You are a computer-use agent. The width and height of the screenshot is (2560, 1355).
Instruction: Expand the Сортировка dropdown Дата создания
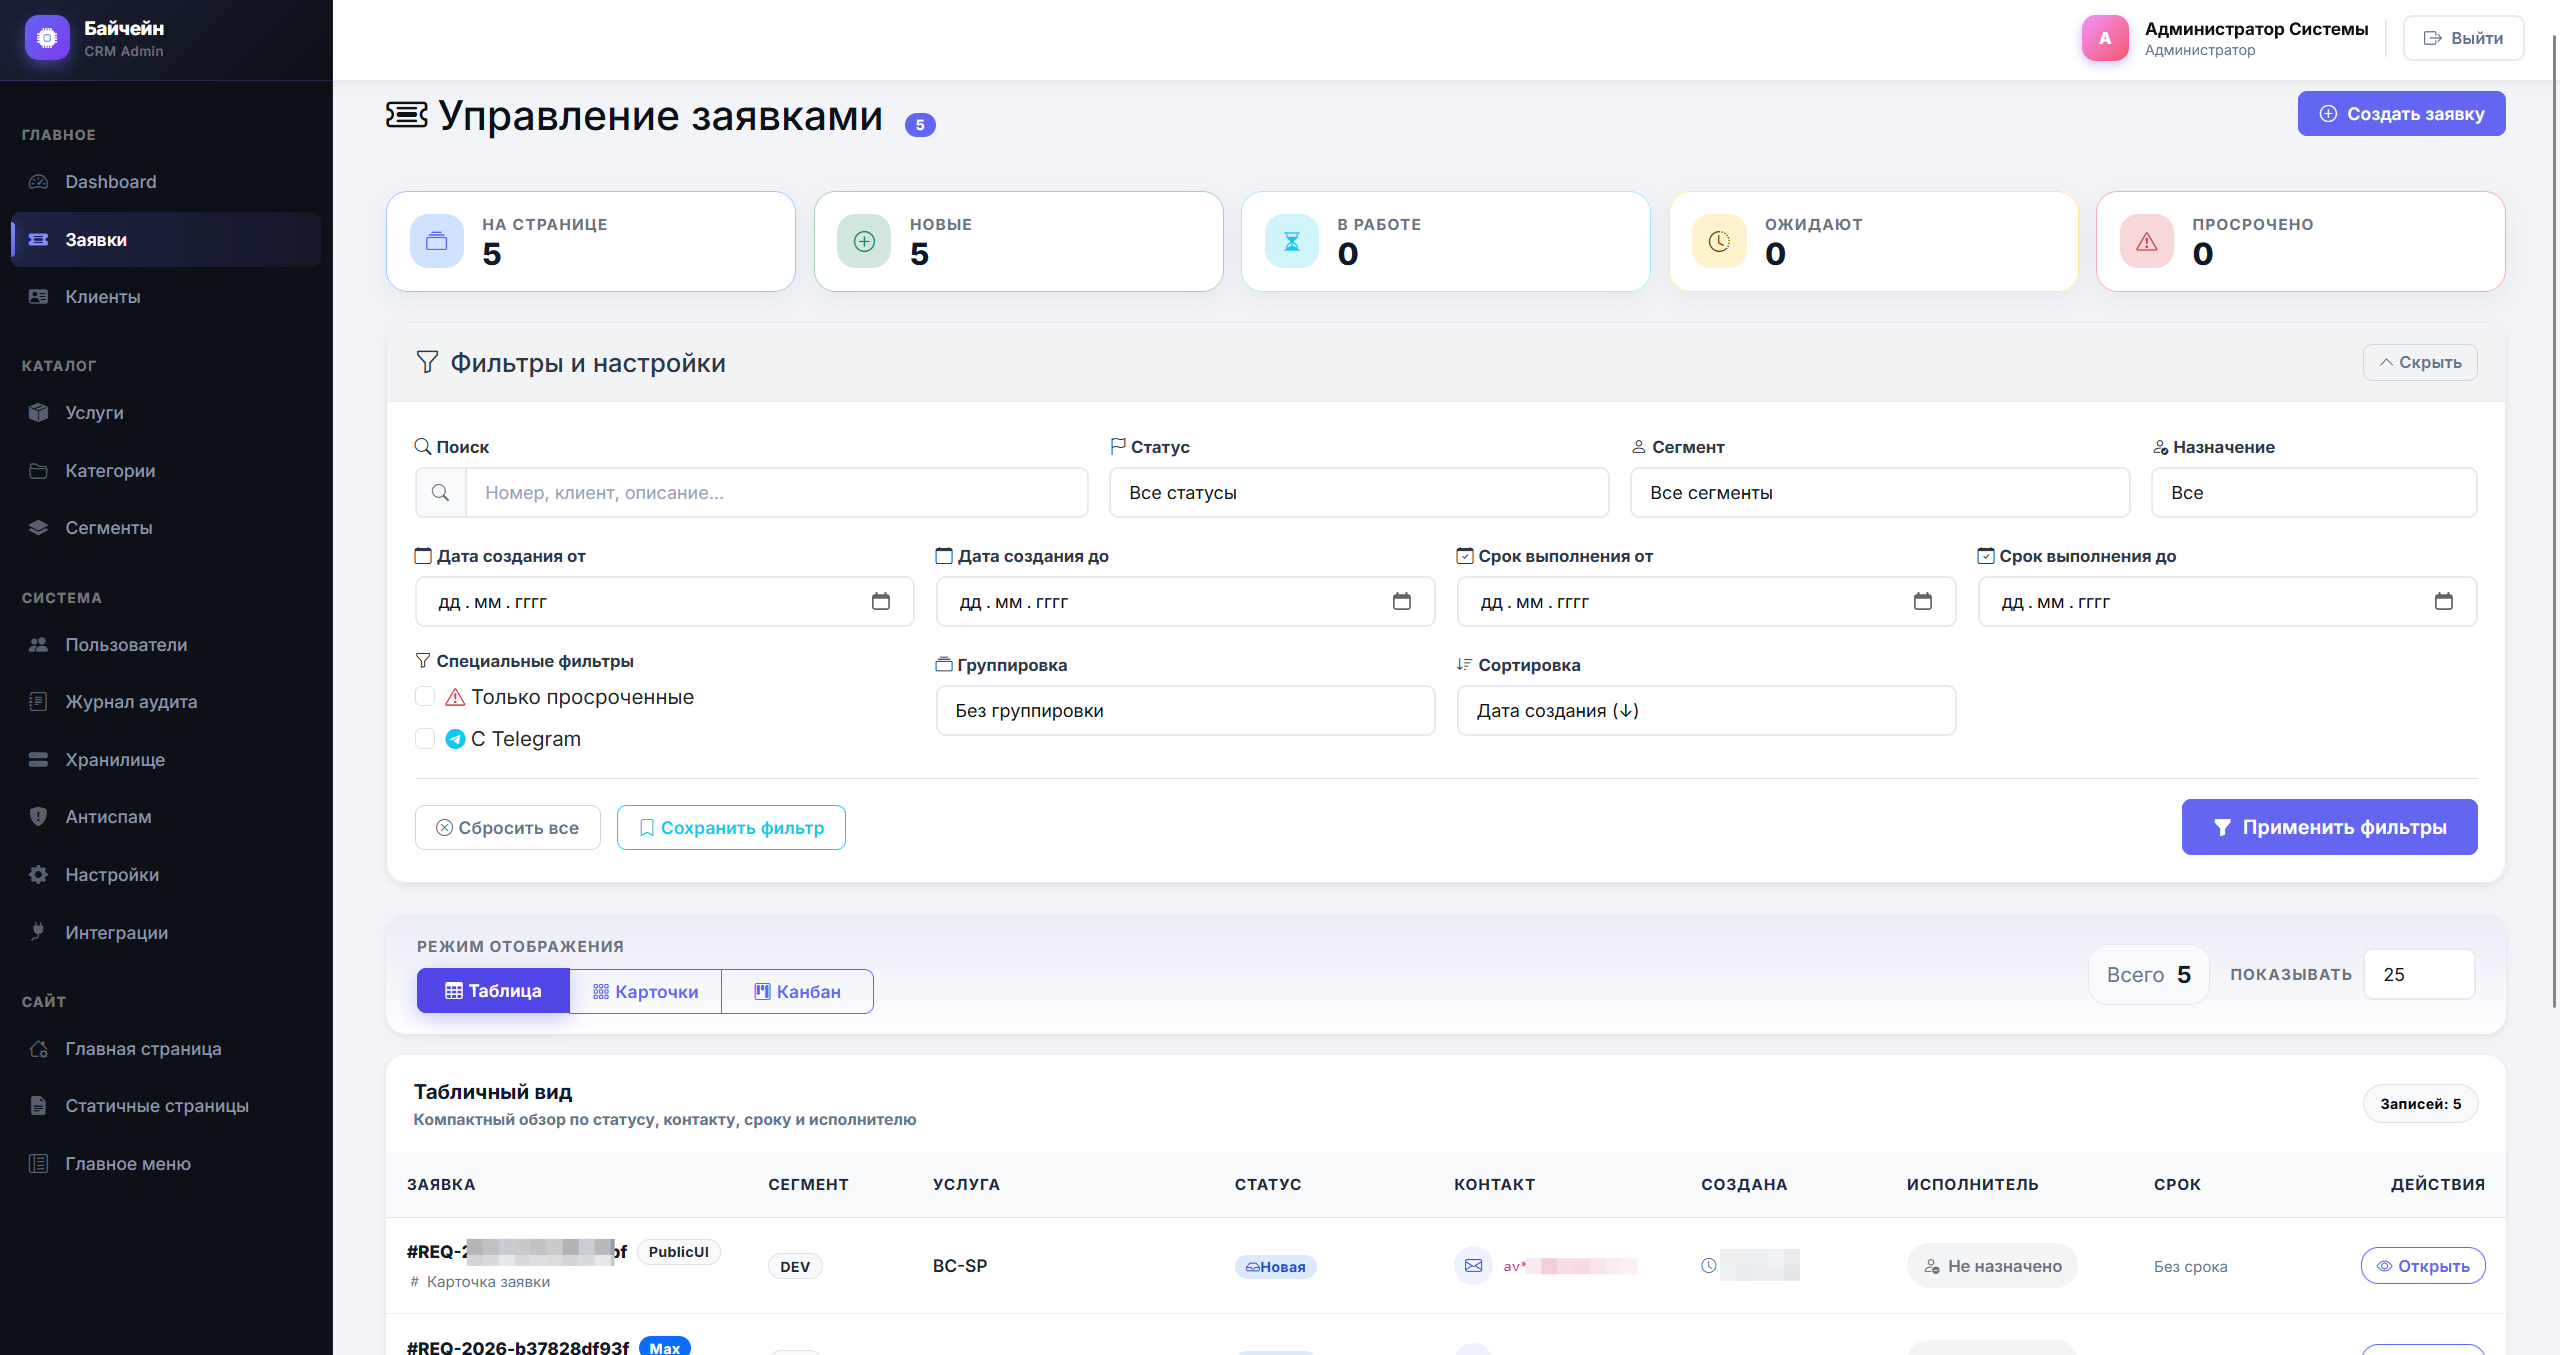[x=1705, y=711]
